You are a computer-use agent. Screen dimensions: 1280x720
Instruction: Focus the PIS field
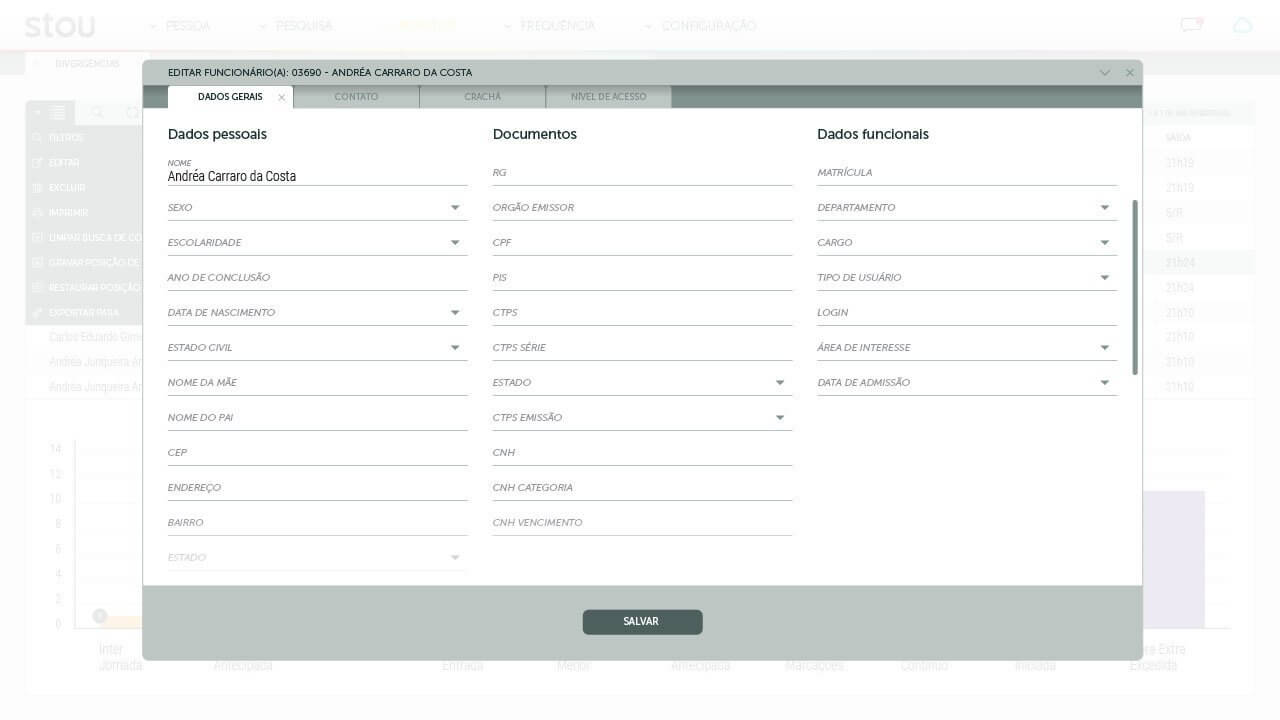coord(642,278)
